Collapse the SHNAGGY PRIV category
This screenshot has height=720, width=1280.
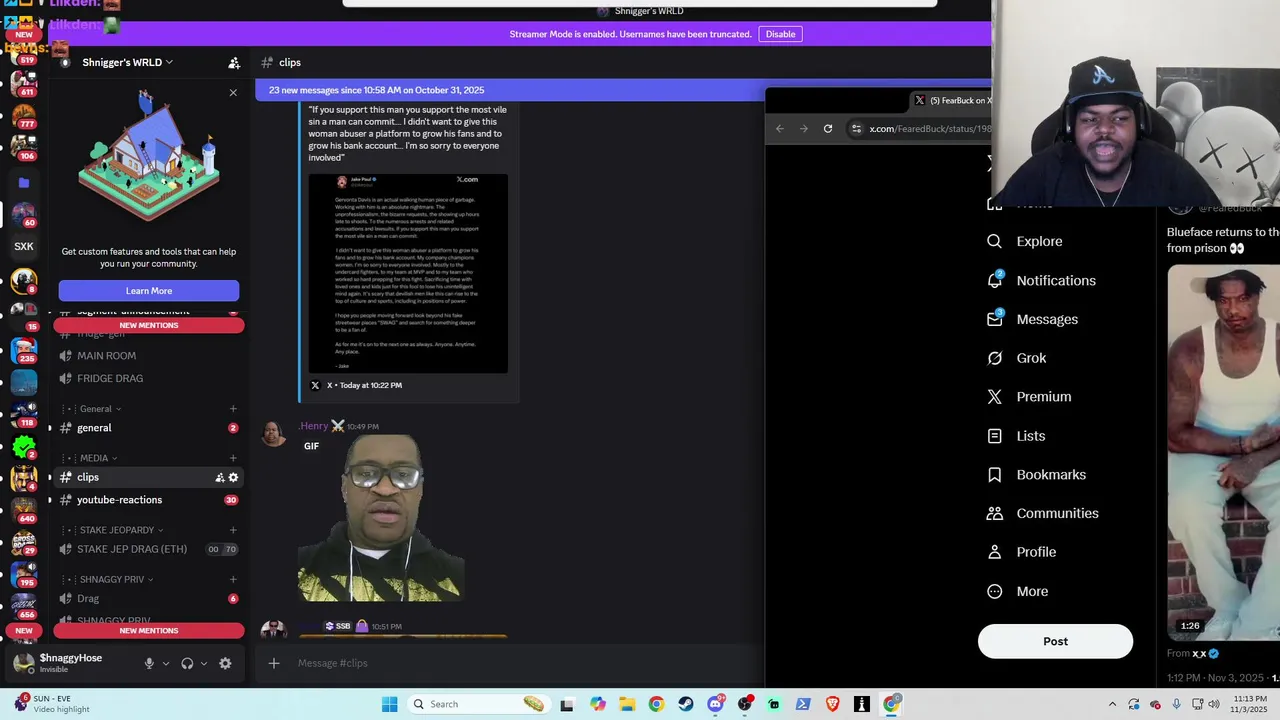coord(115,579)
